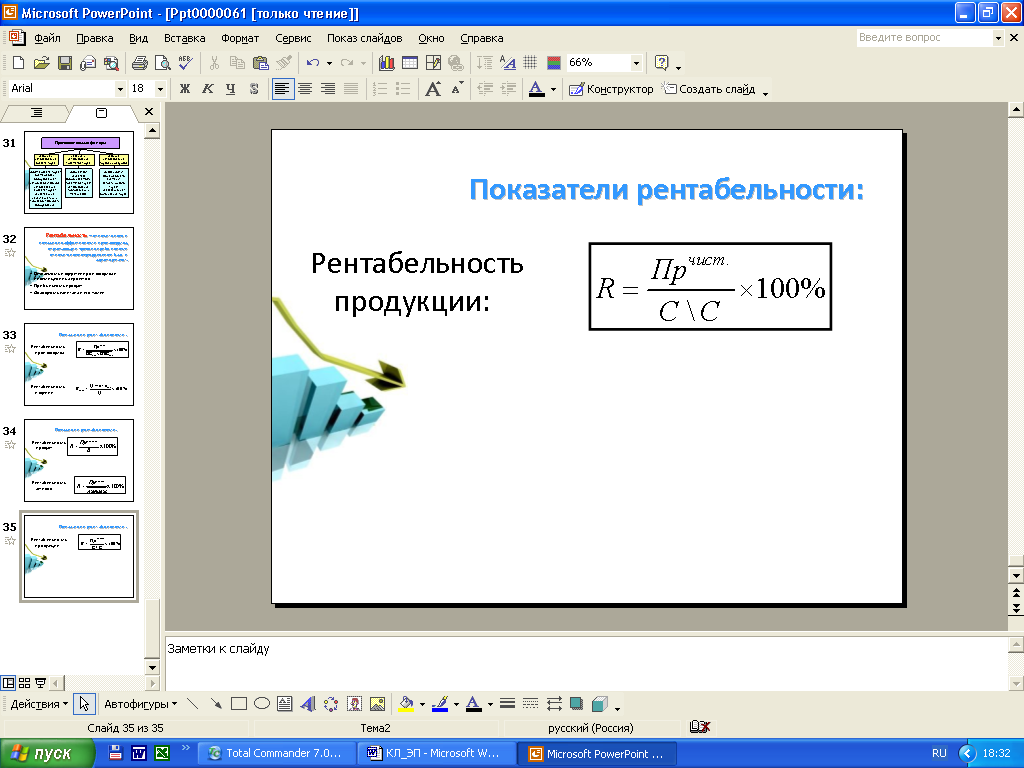Switch to the Outline pane tab
This screenshot has height=768, width=1024.
[x=37, y=113]
